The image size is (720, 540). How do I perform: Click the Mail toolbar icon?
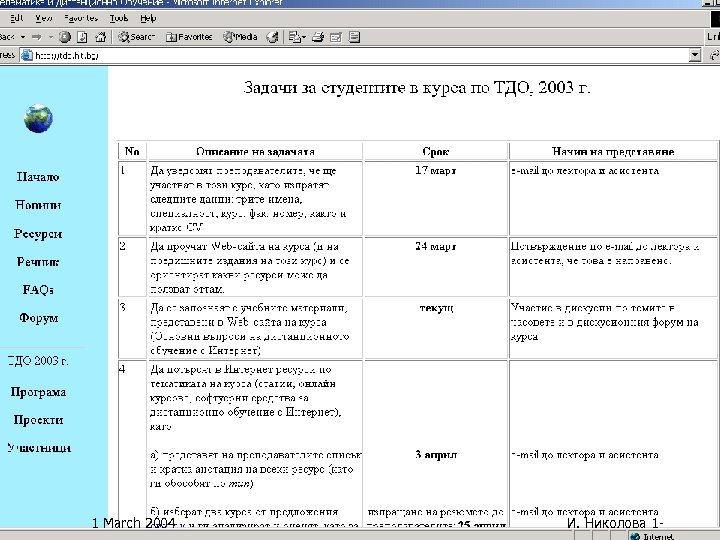click(297, 37)
